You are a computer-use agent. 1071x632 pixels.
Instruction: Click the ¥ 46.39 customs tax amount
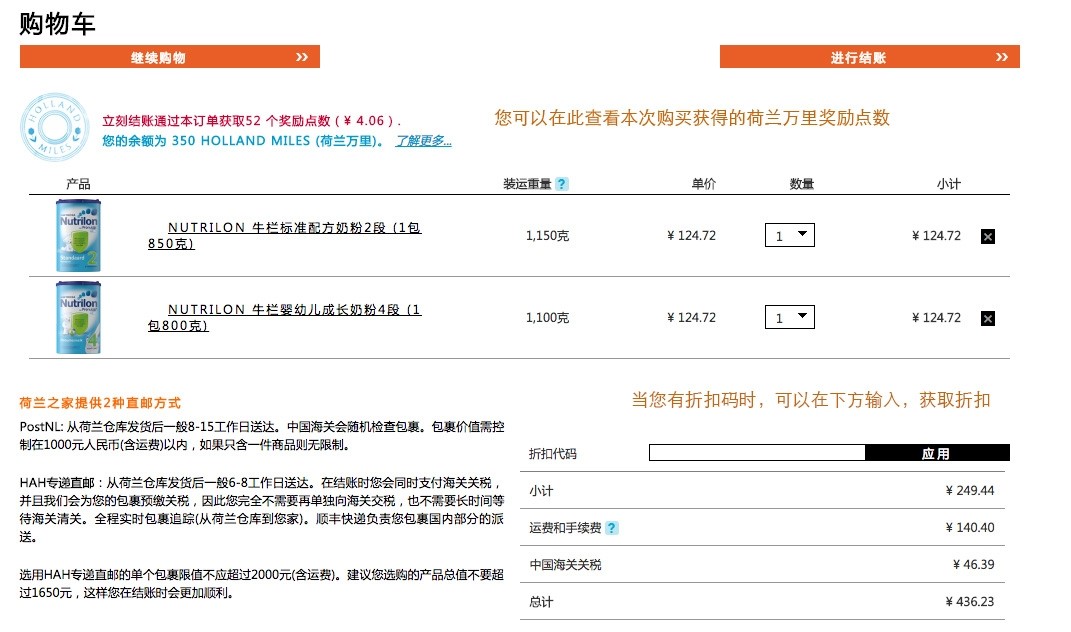pyautogui.click(x=973, y=564)
